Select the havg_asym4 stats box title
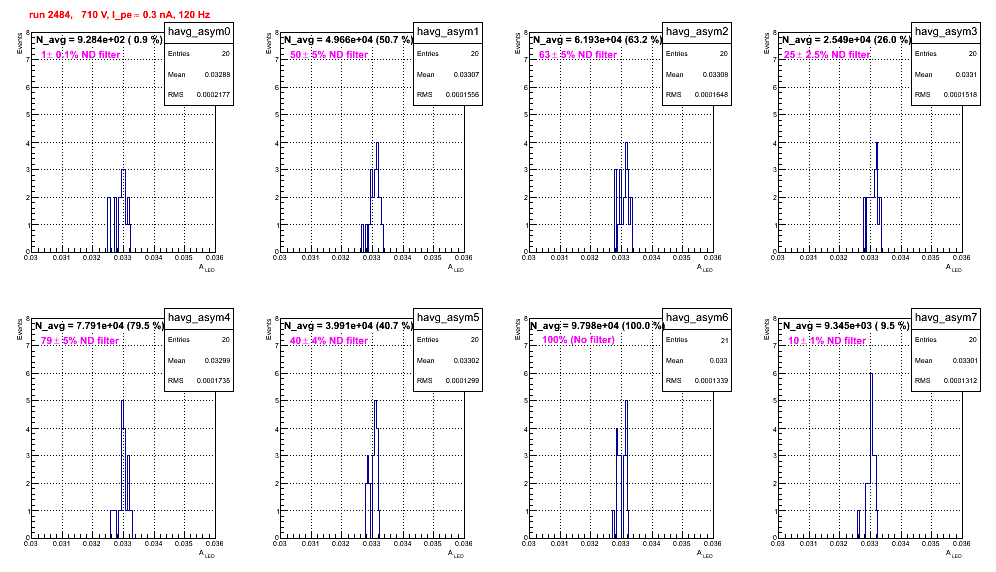The image size is (996, 572). pos(199,317)
